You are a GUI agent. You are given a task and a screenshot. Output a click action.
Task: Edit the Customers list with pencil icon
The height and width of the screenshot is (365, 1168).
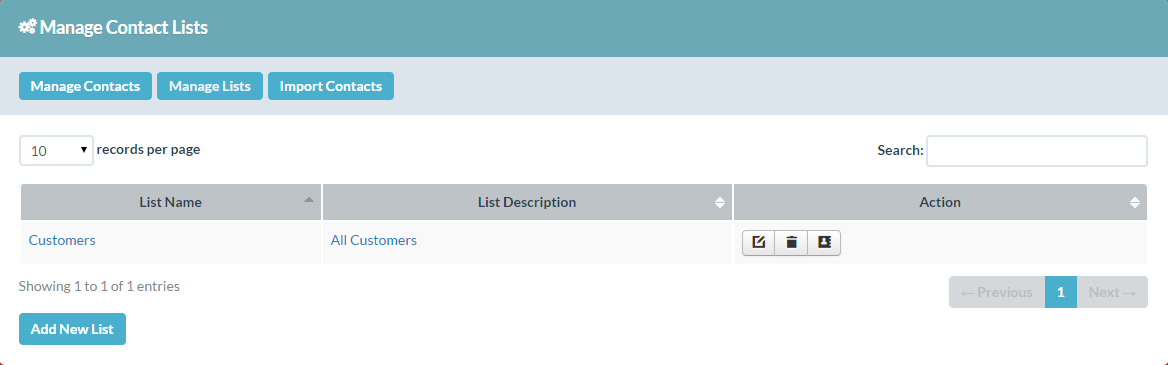tap(758, 243)
